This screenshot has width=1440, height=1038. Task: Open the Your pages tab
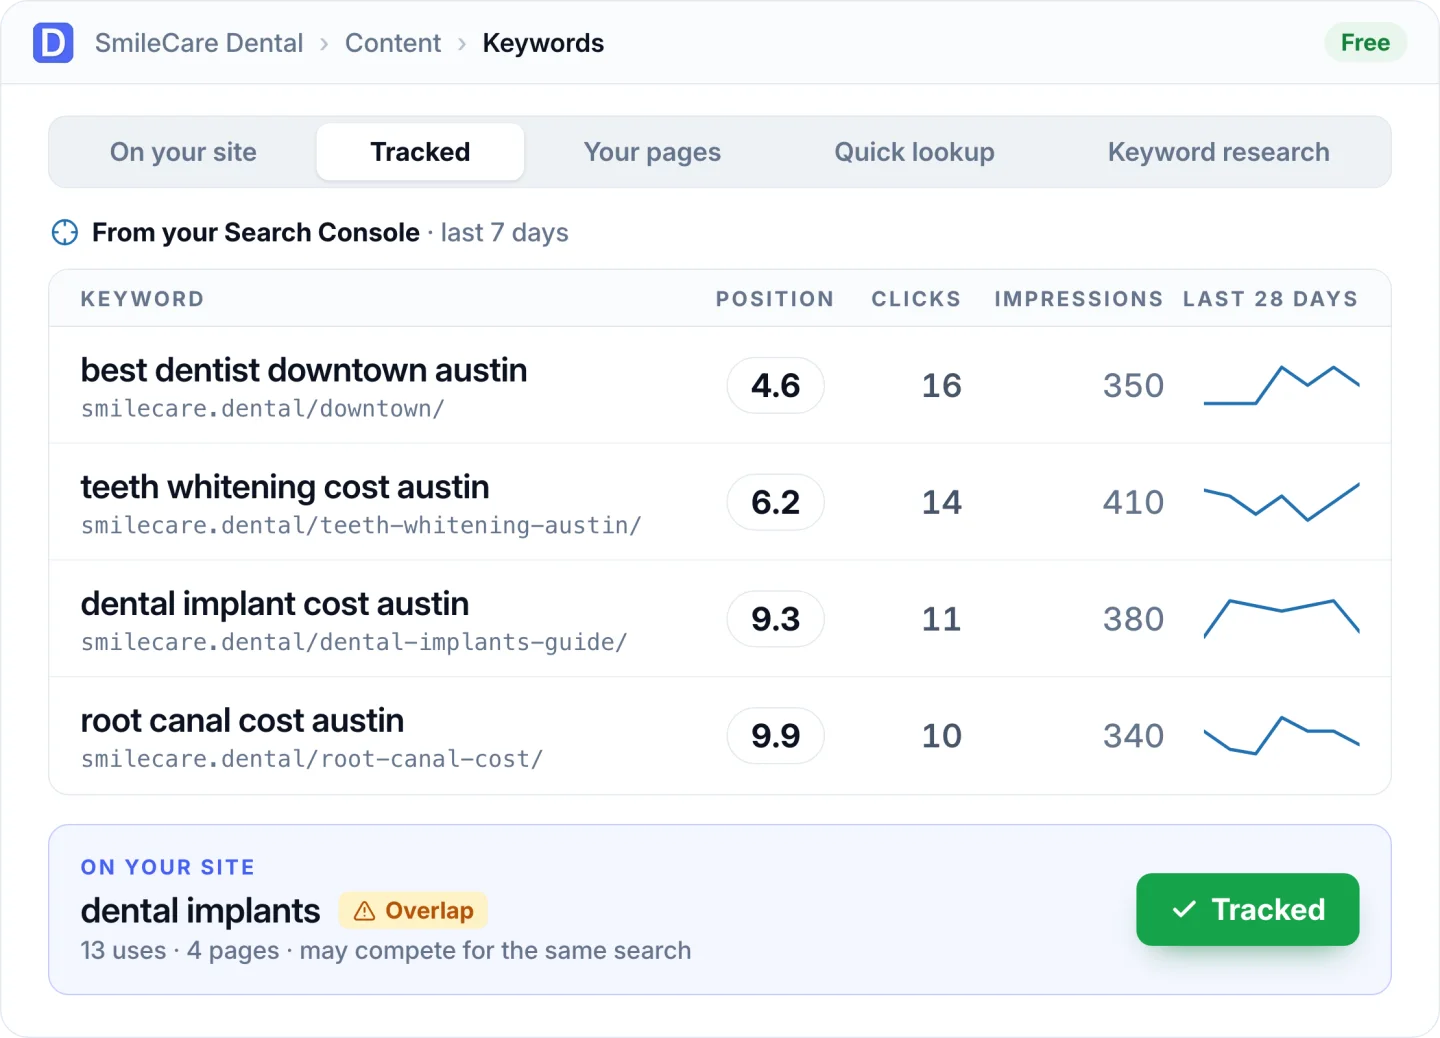652,152
